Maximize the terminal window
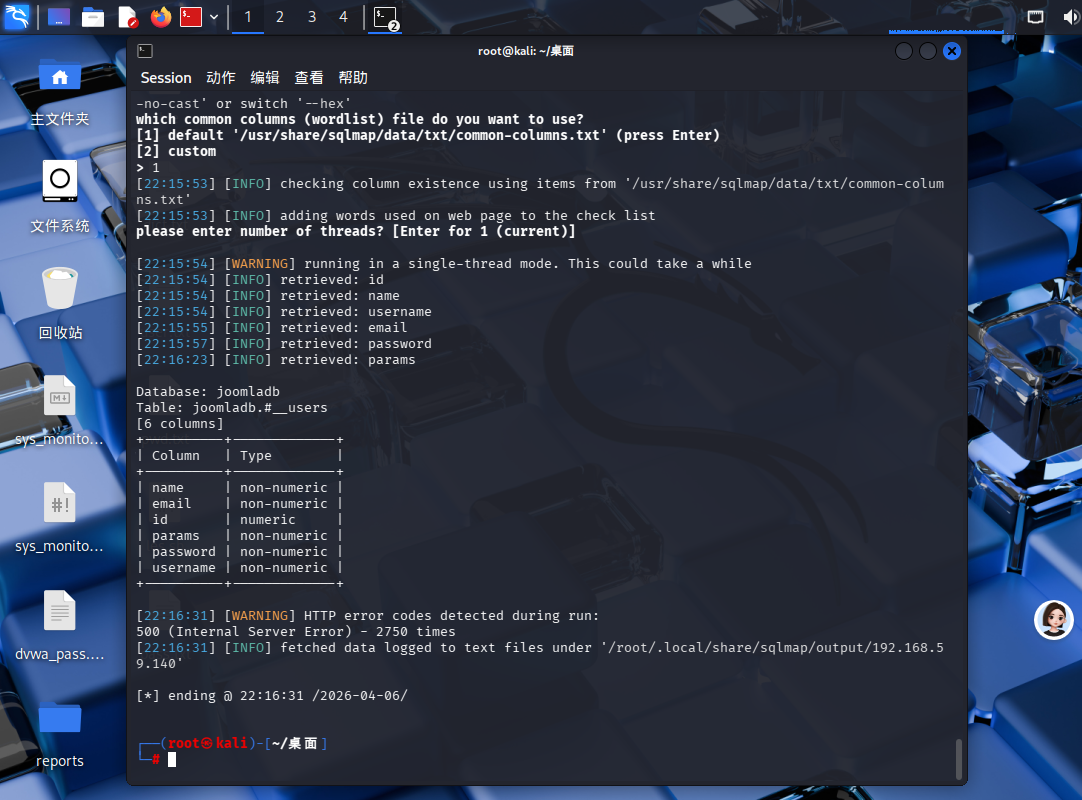 pyautogui.click(x=928, y=51)
